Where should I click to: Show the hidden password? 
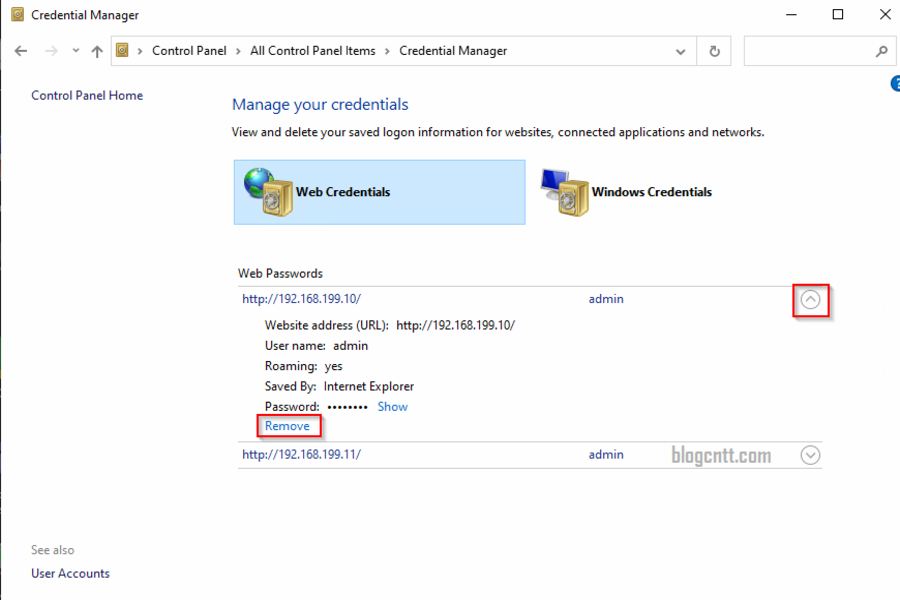coord(392,406)
